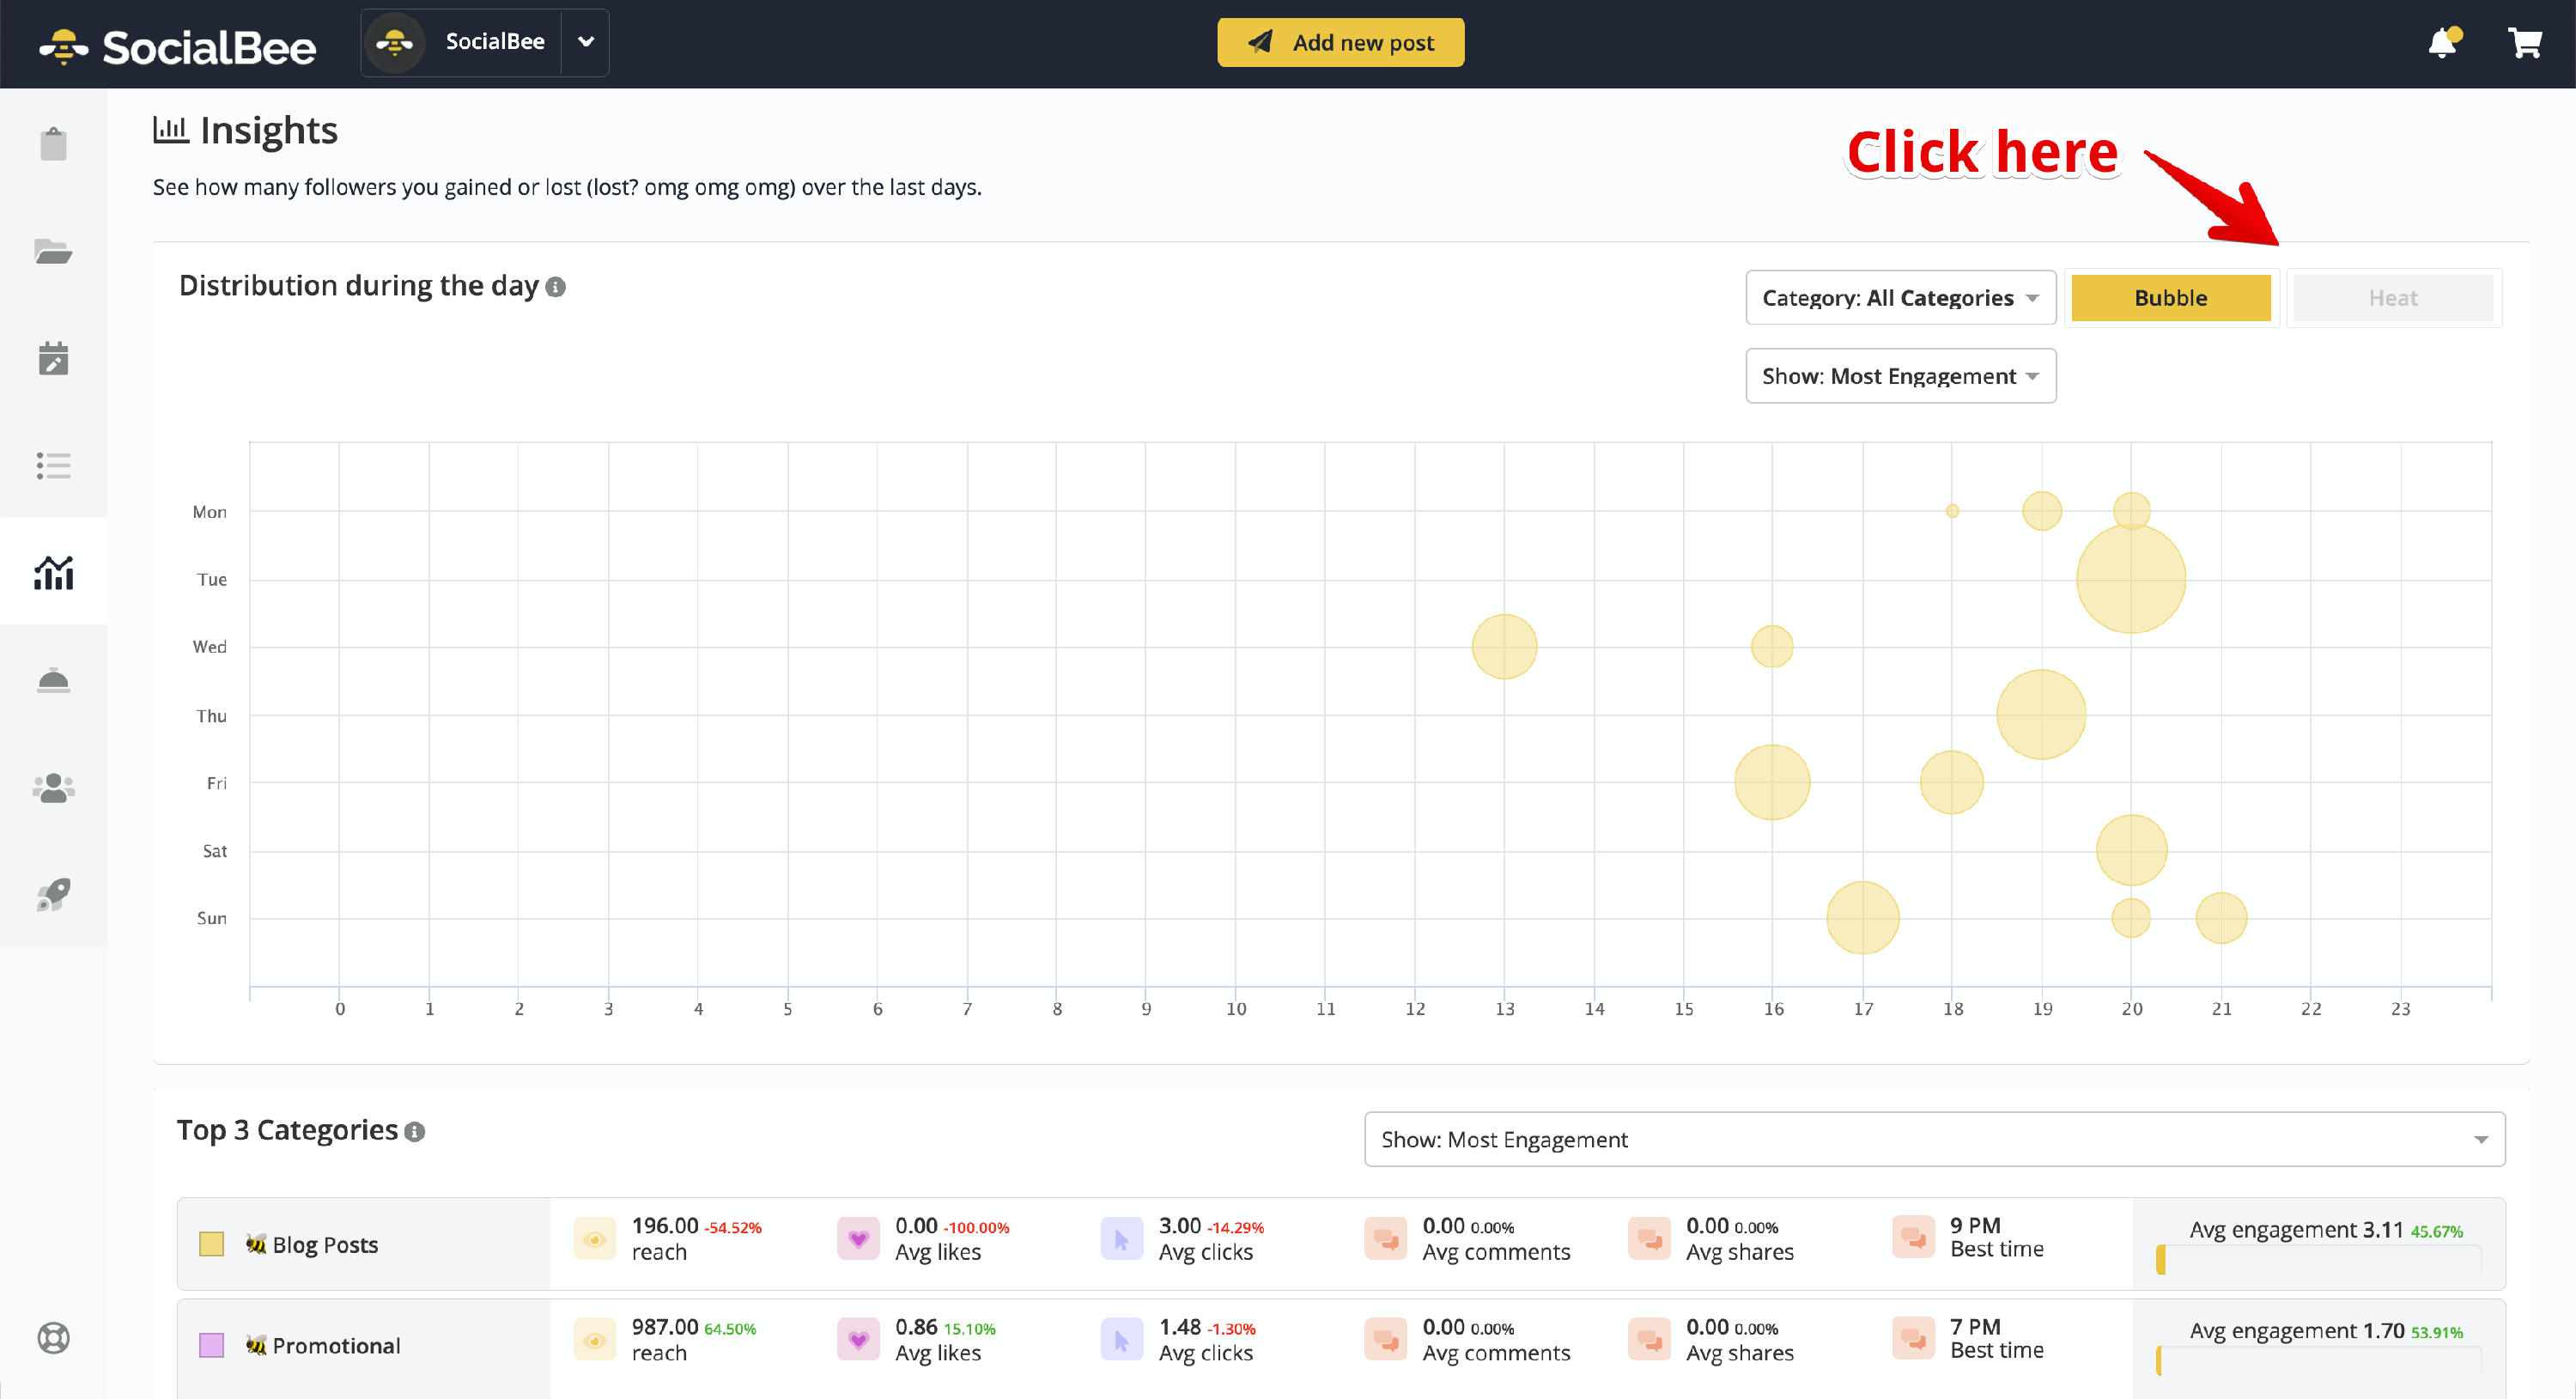Switch chart to Heat view
The image size is (2576, 1399).
pyautogui.click(x=2393, y=298)
